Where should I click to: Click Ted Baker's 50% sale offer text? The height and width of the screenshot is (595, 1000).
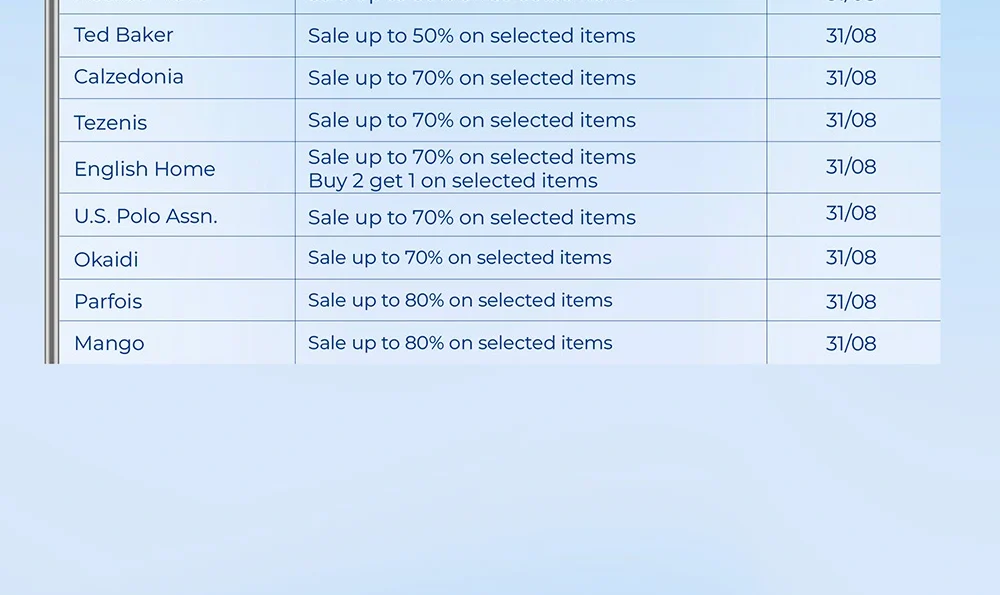(x=471, y=36)
